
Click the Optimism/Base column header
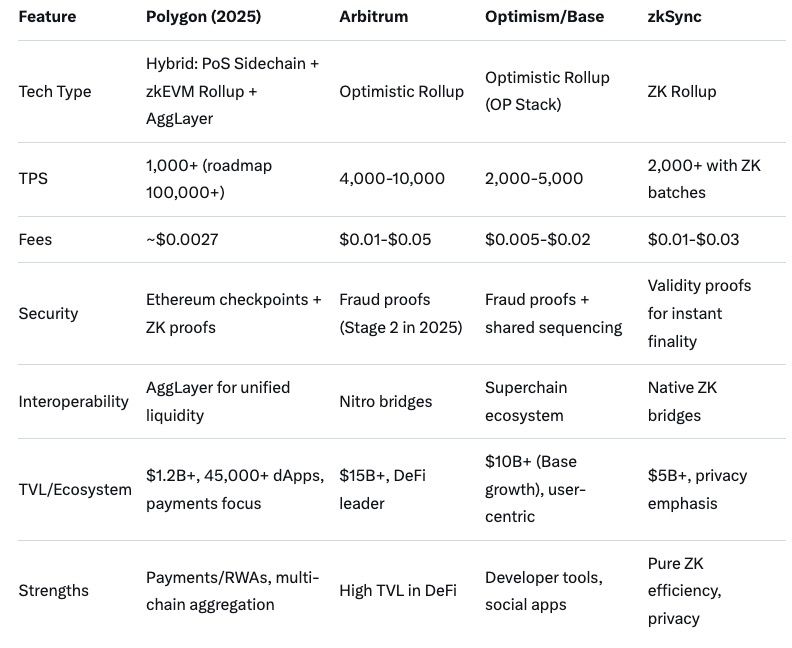click(544, 17)
